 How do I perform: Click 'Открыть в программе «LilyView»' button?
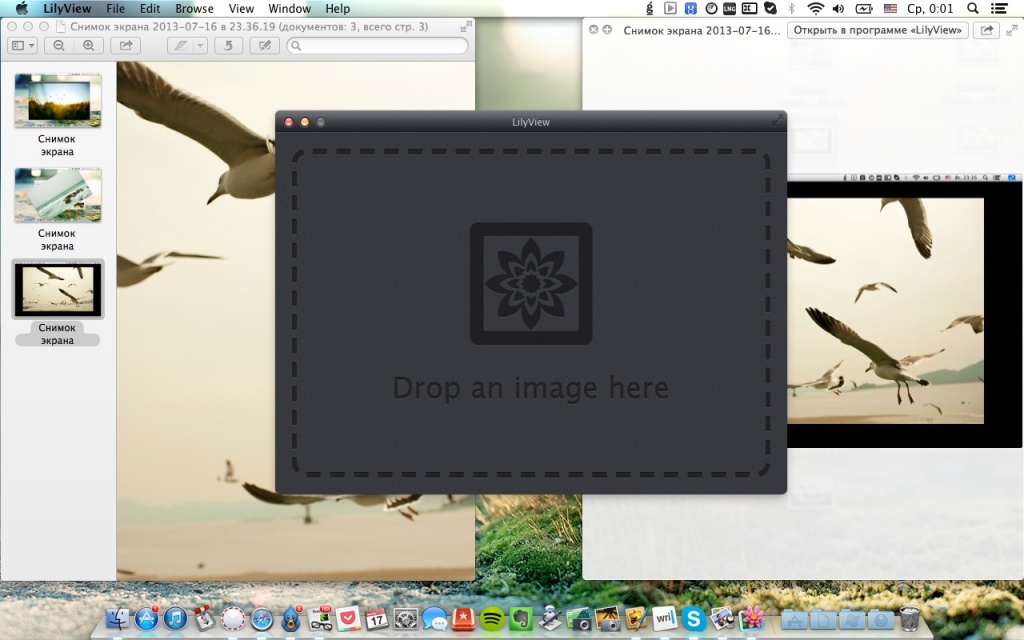tap(878, 30)
